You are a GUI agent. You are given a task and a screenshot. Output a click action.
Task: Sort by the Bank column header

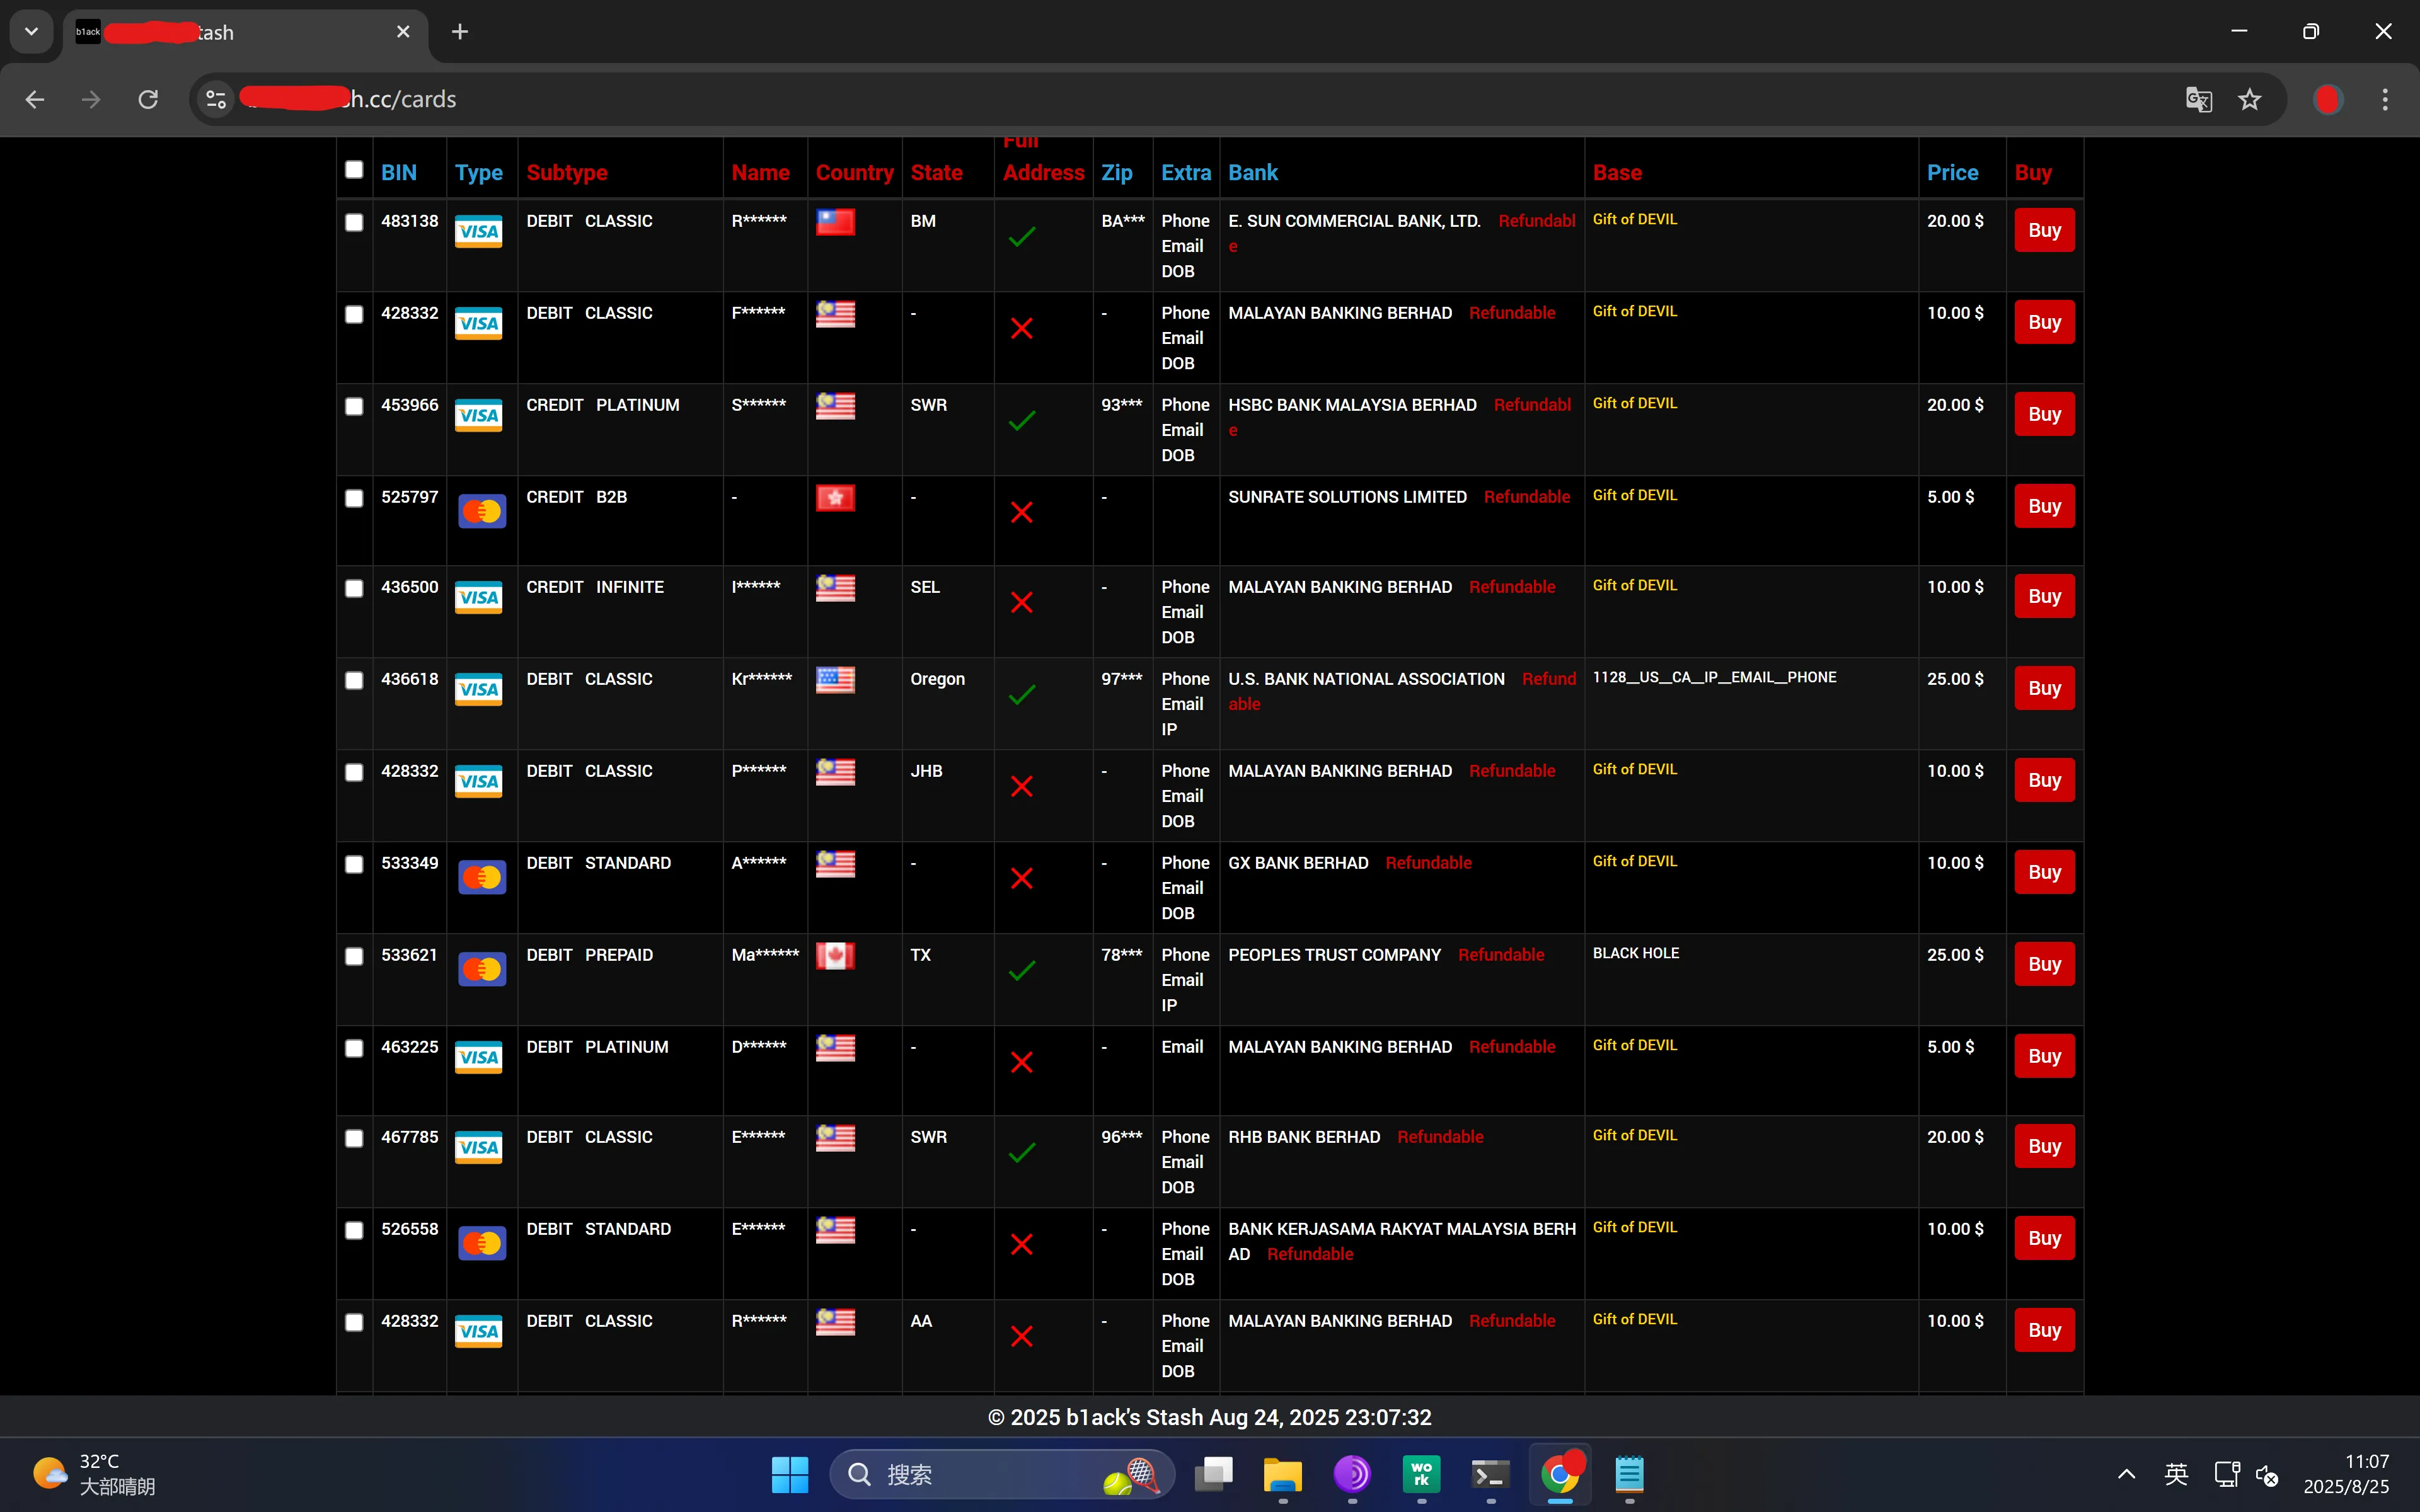click(x=1253, y=172)
